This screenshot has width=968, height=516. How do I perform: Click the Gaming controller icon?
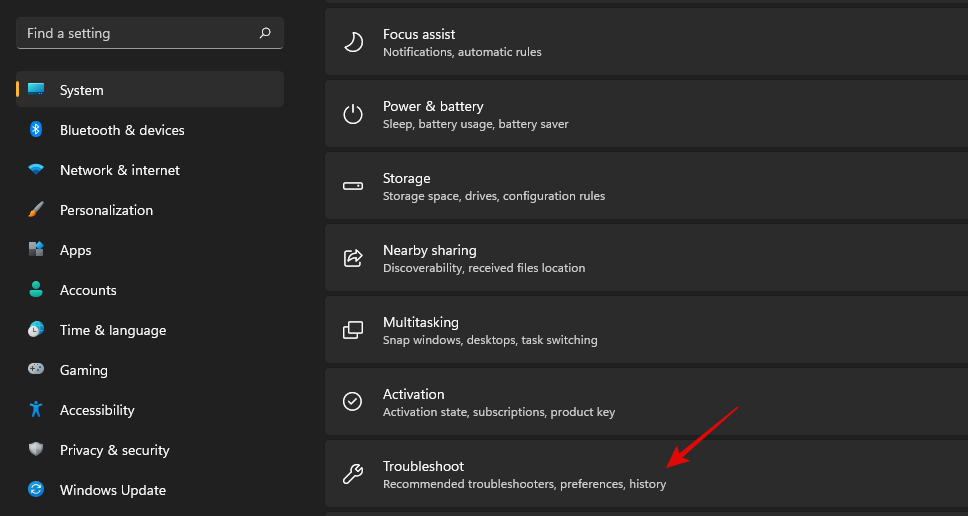pyautogui.click(x=36, y=370)
